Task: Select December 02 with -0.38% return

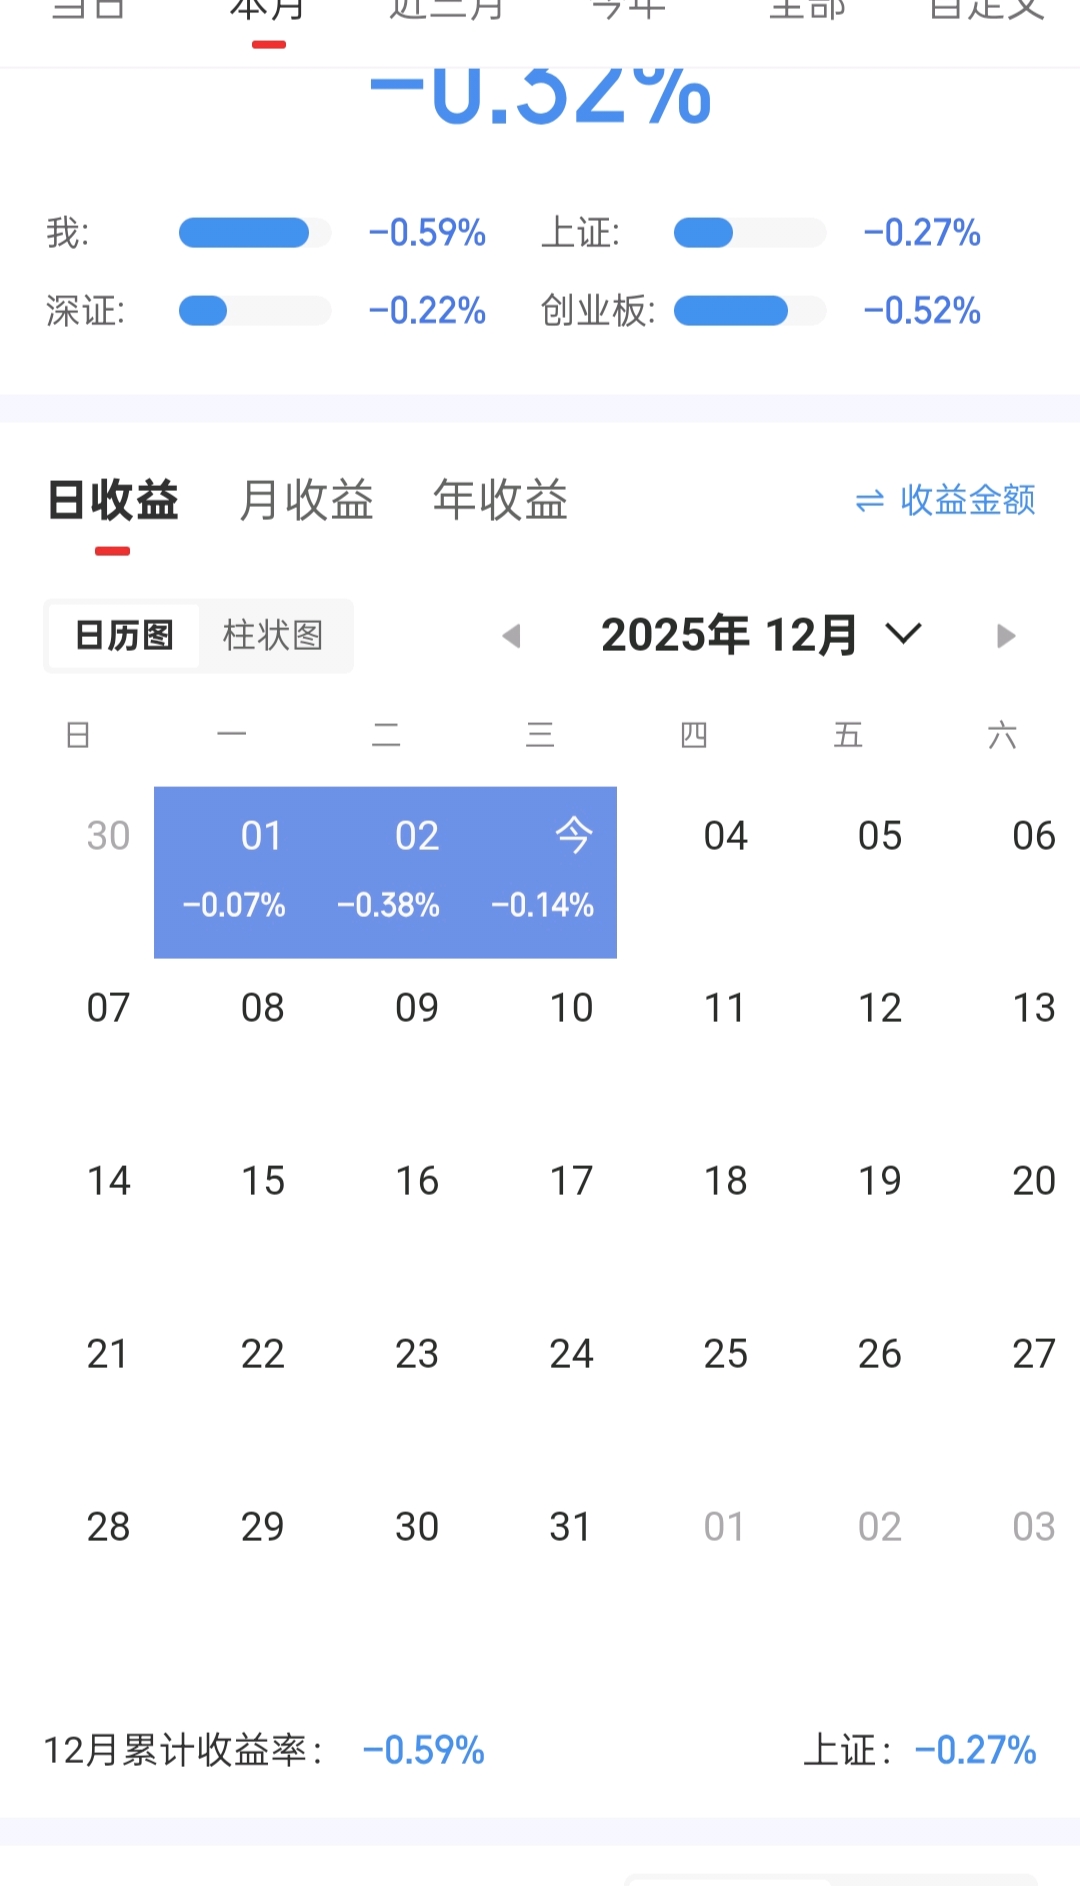Action: [x=388, y=871]
